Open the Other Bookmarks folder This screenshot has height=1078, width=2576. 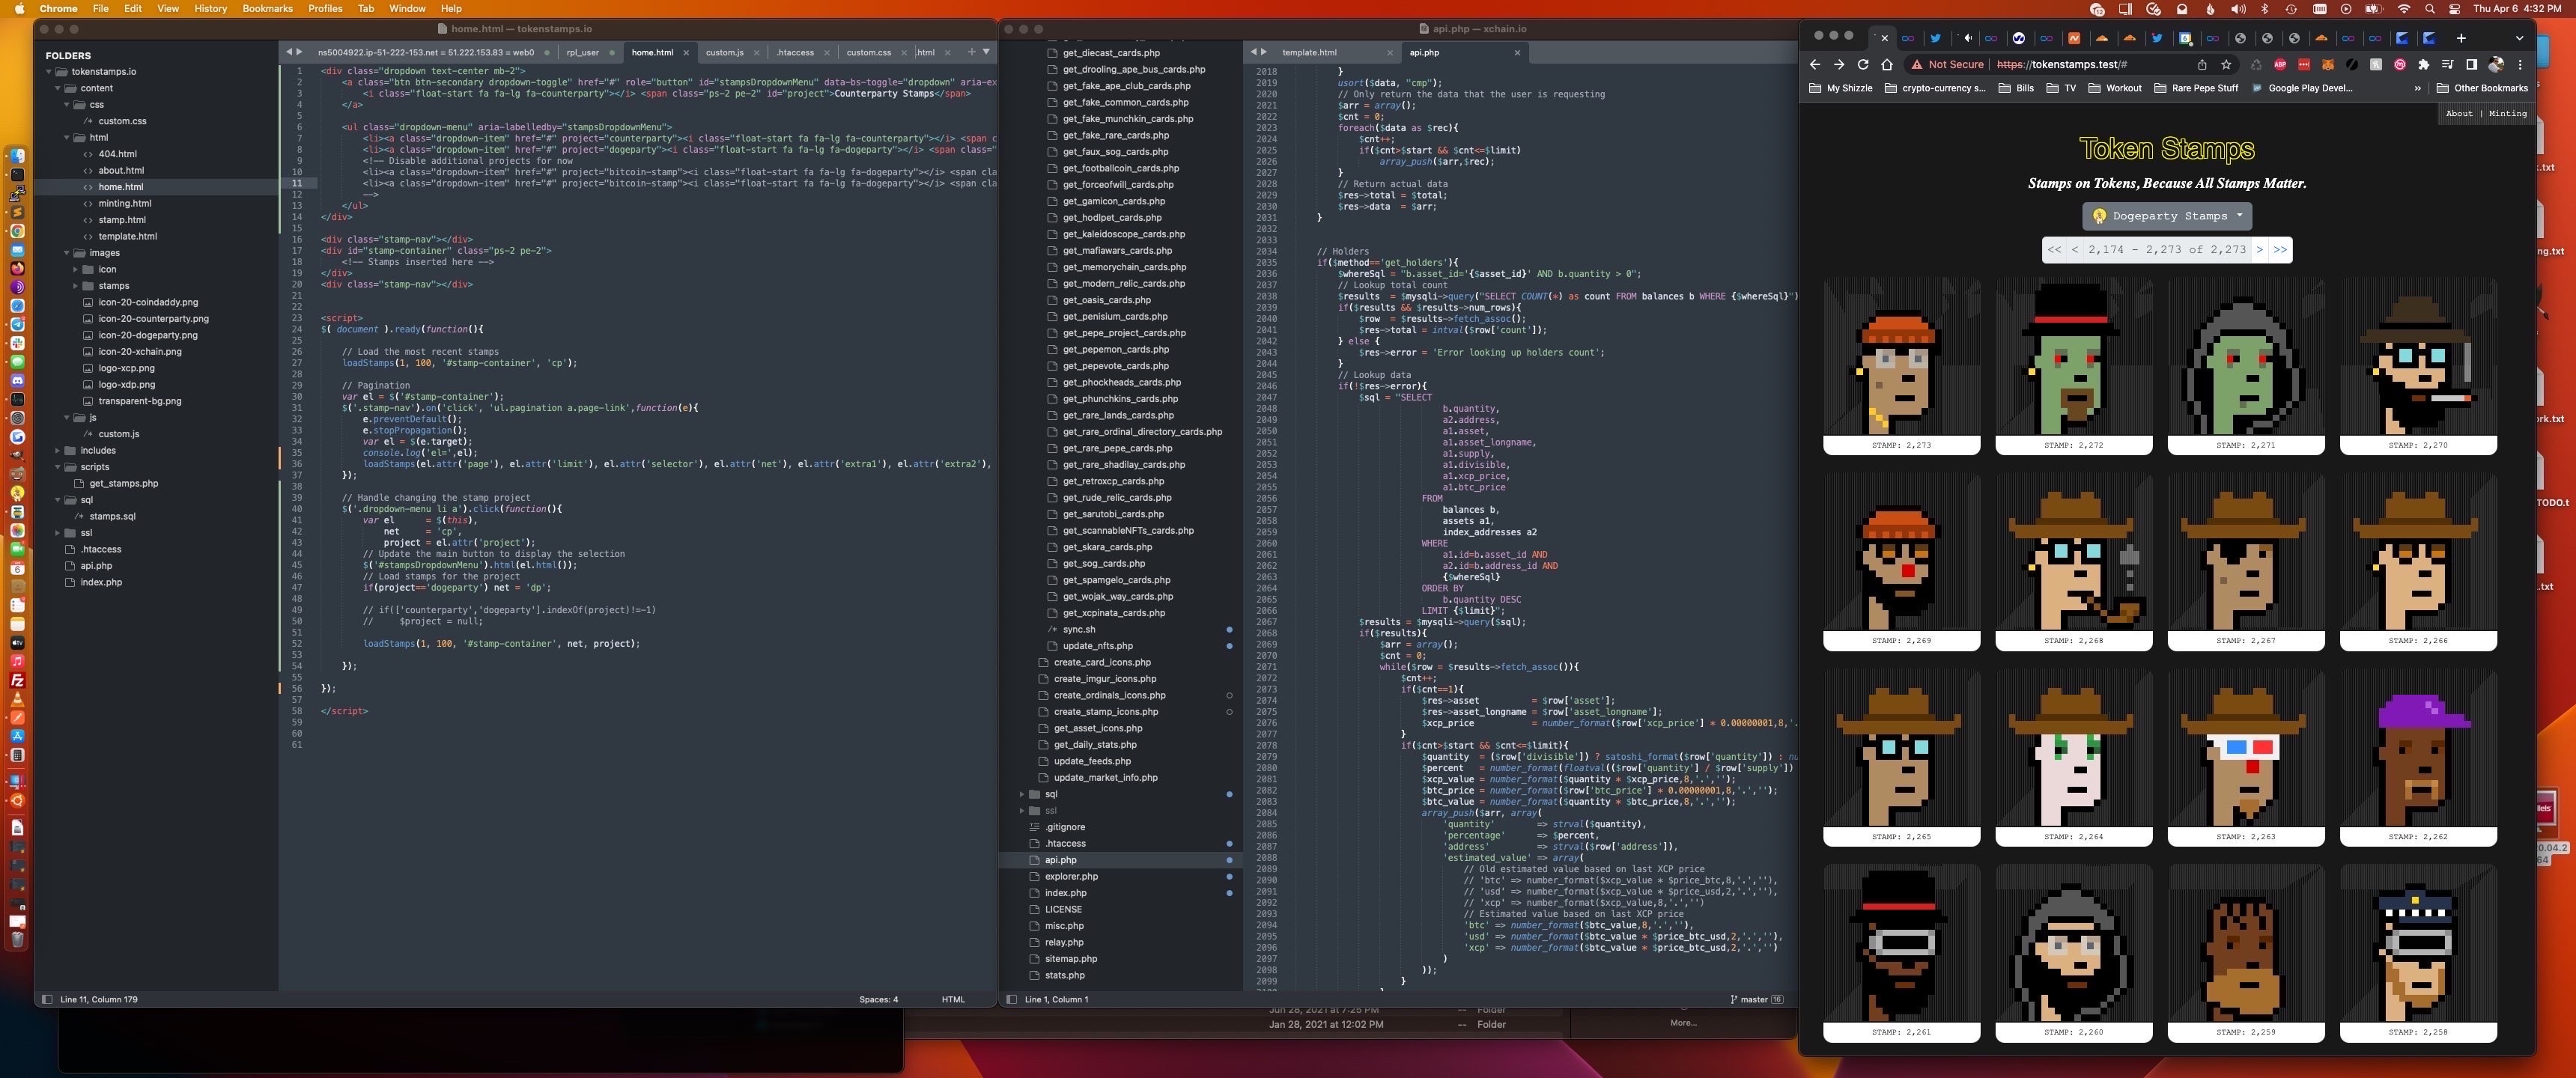click(x=2482, y=88)
